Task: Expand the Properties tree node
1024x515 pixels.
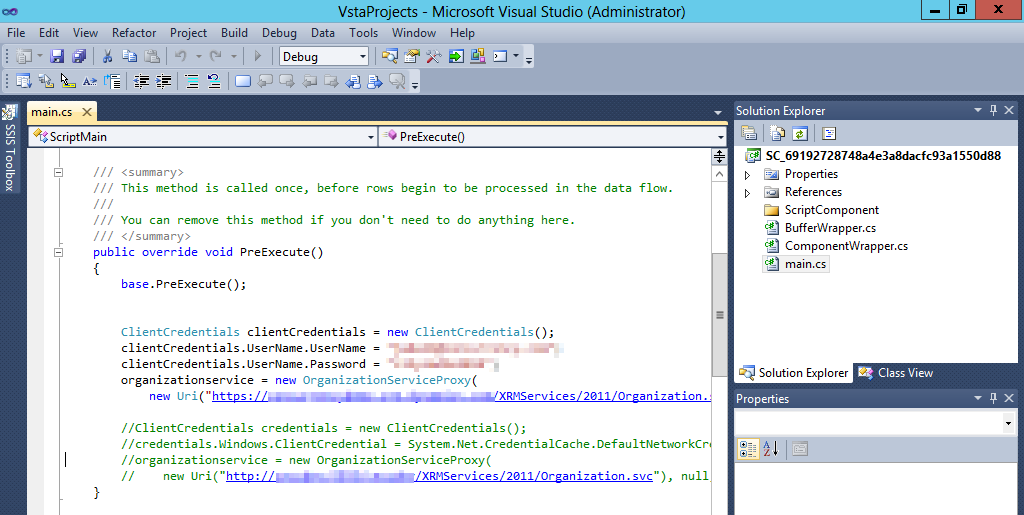Action: 748,175
